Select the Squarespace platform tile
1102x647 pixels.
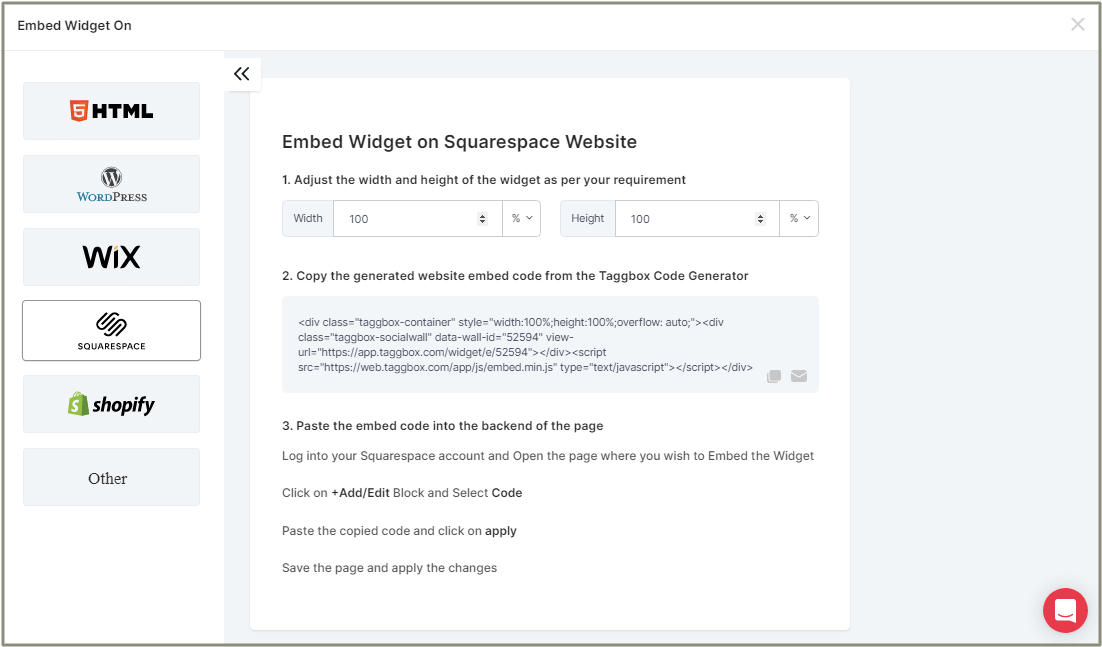111,330
